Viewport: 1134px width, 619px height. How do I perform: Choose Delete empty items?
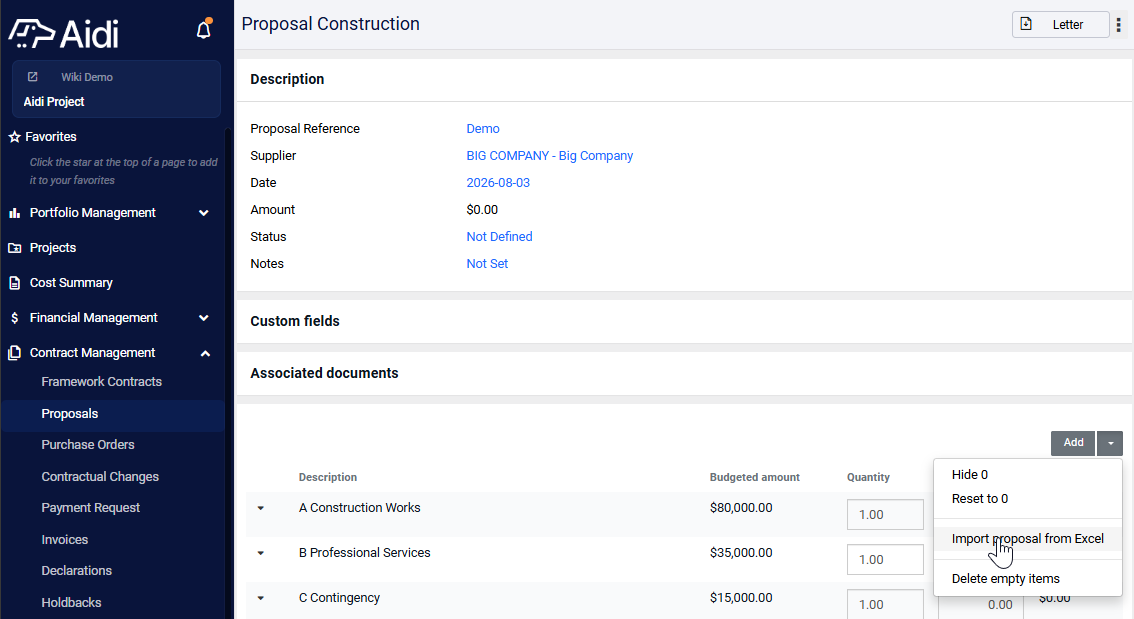point(1028,579)
